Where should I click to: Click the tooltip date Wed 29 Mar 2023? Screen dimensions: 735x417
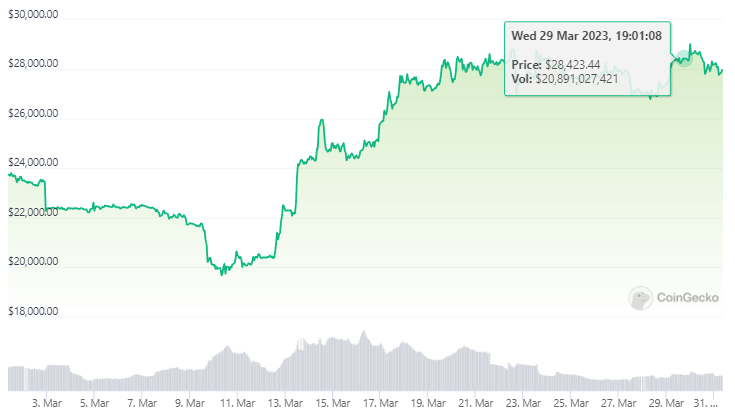click(x=560, y=36)
